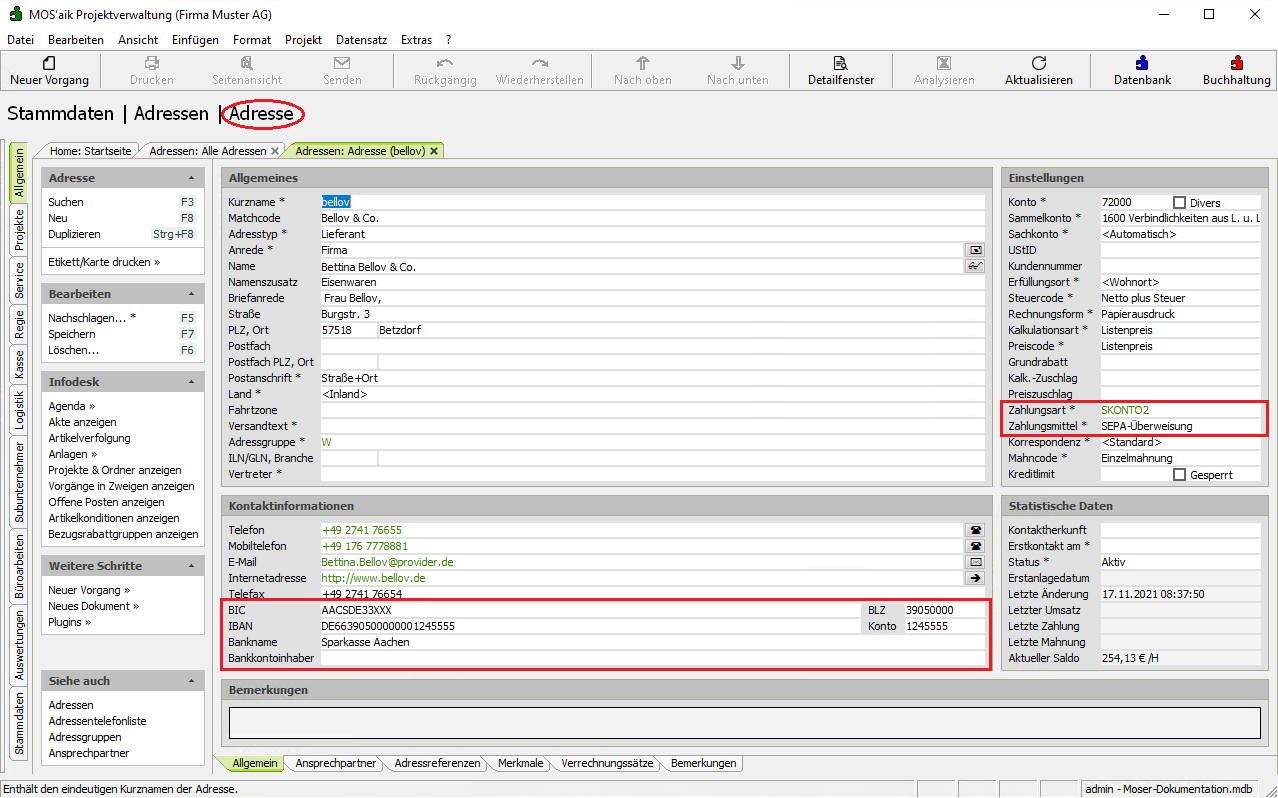Click the Drucken toolbar icon

[x=152, y=63]
